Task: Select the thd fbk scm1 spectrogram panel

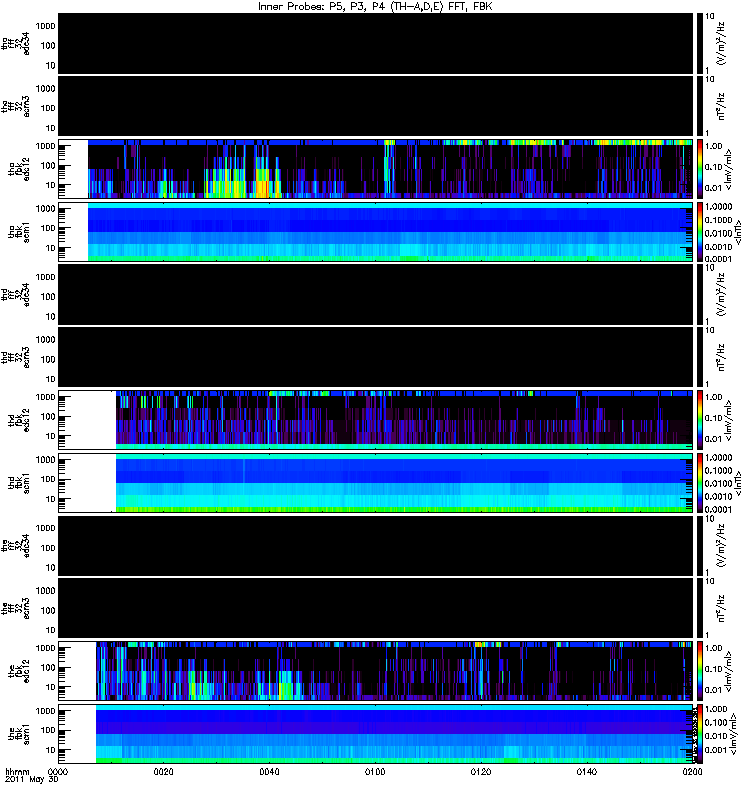Action: [375, 483]
